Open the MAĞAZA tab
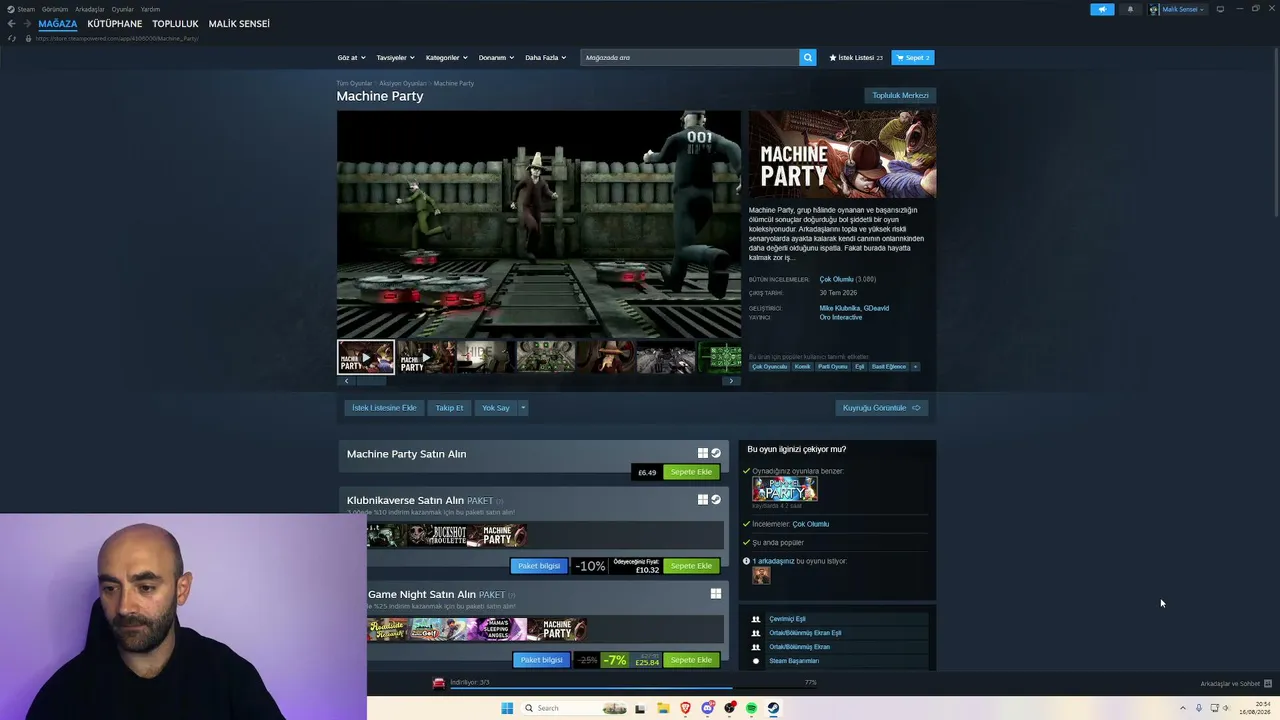This screenshot has height=720, width=1280. (x=57, y=24)
